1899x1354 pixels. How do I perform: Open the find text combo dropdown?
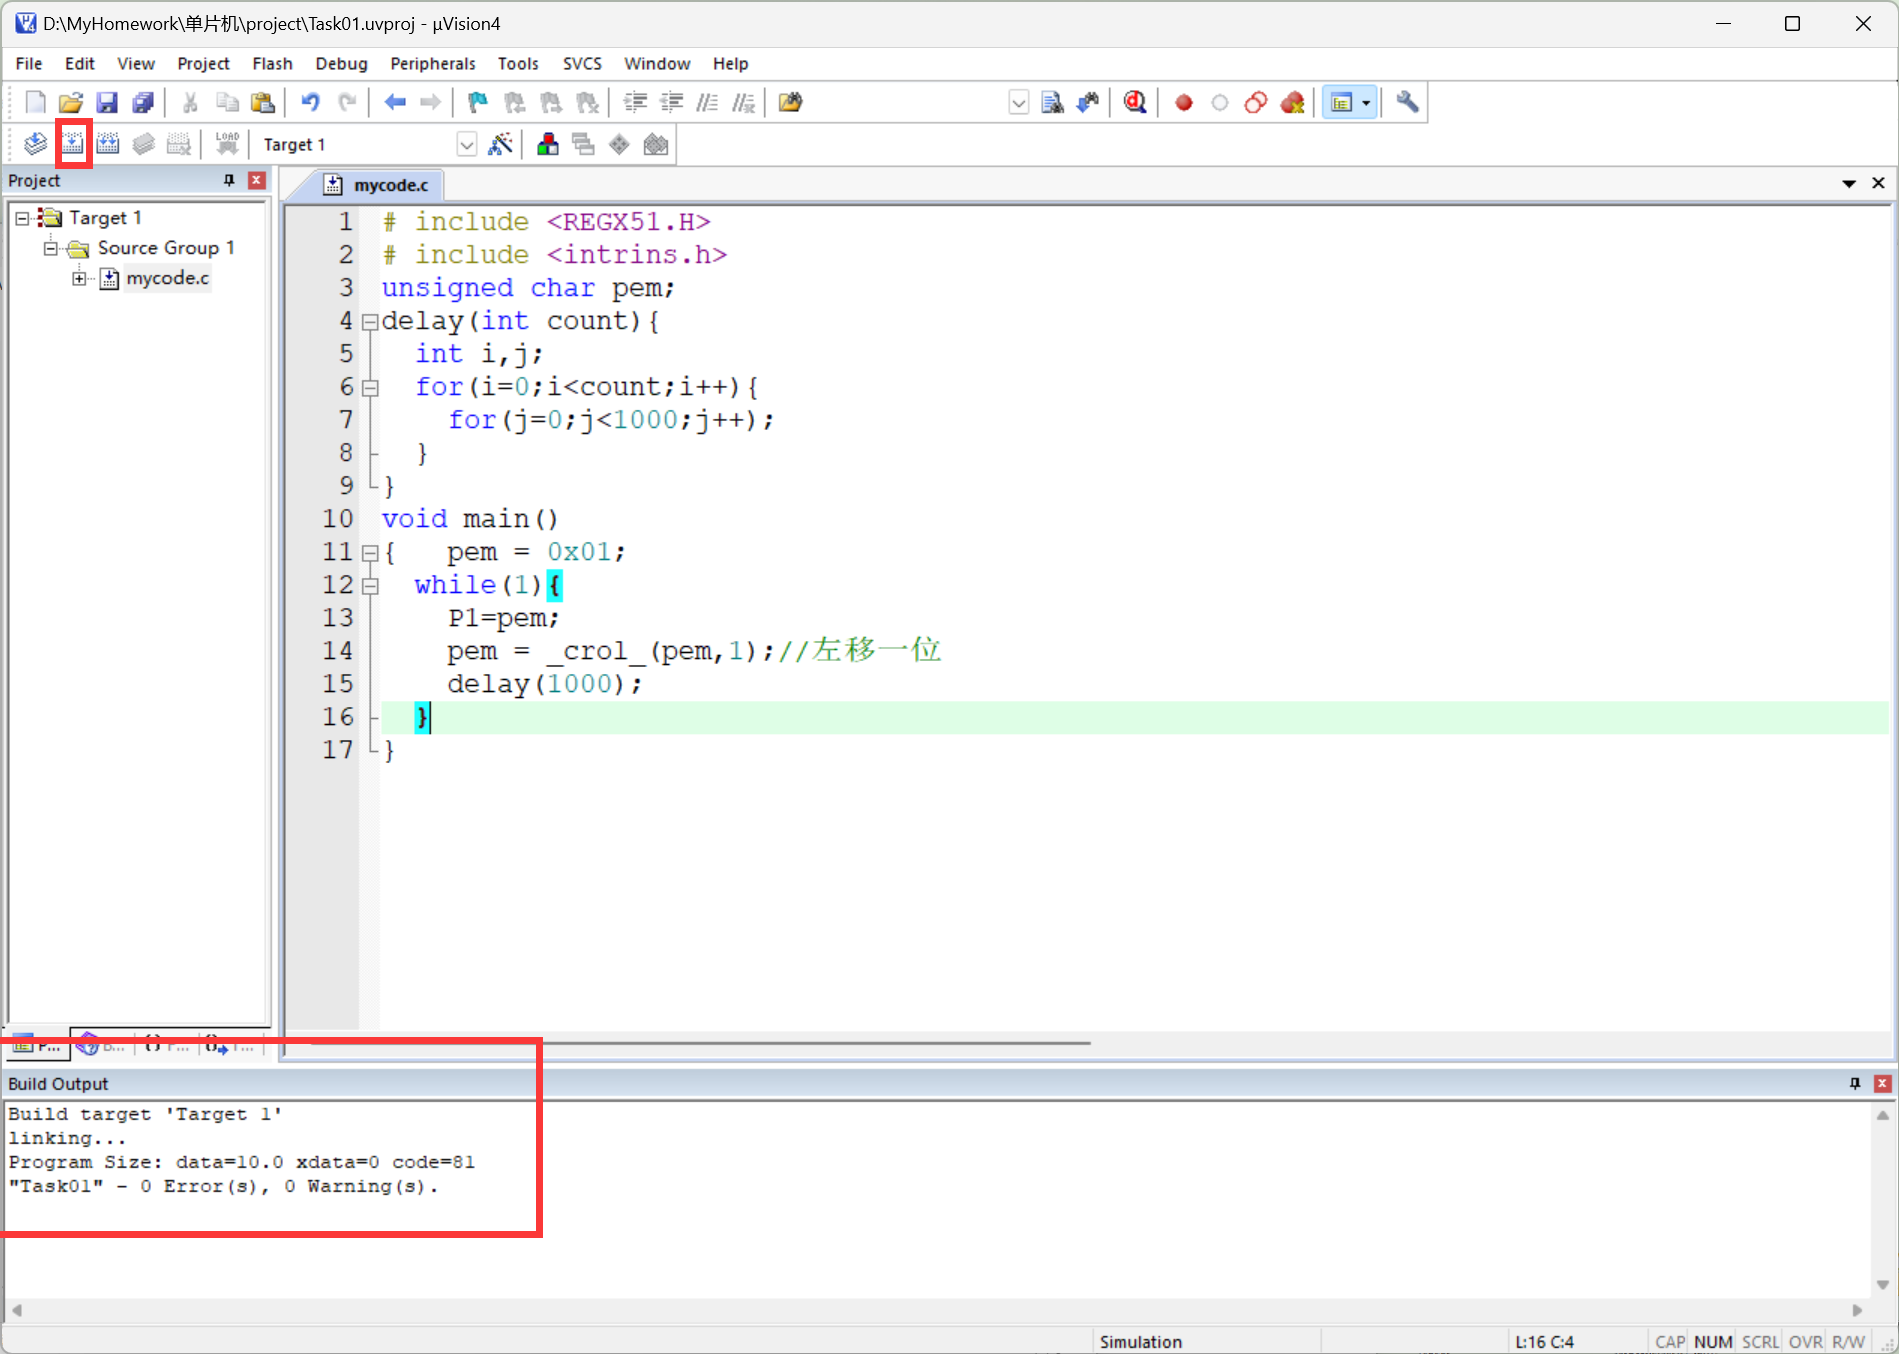coord(1018,102)
